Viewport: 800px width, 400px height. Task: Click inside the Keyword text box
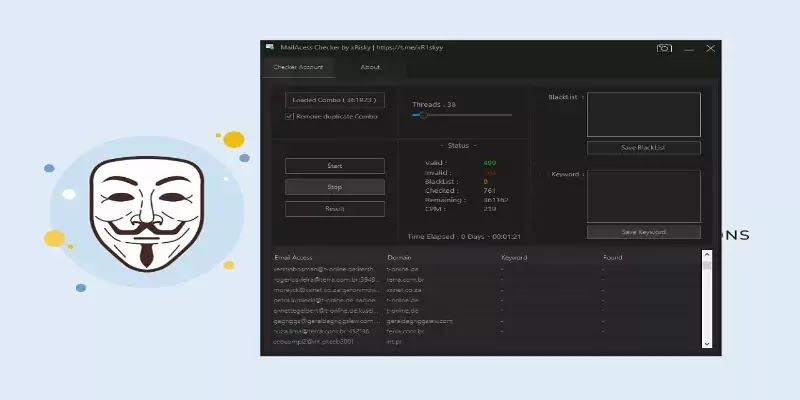644,196
